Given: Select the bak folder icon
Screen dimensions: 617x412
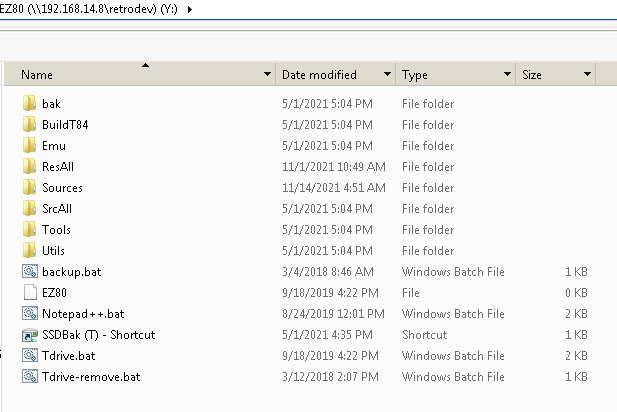Looking at the screenshot, I should [x=30, y=103].
